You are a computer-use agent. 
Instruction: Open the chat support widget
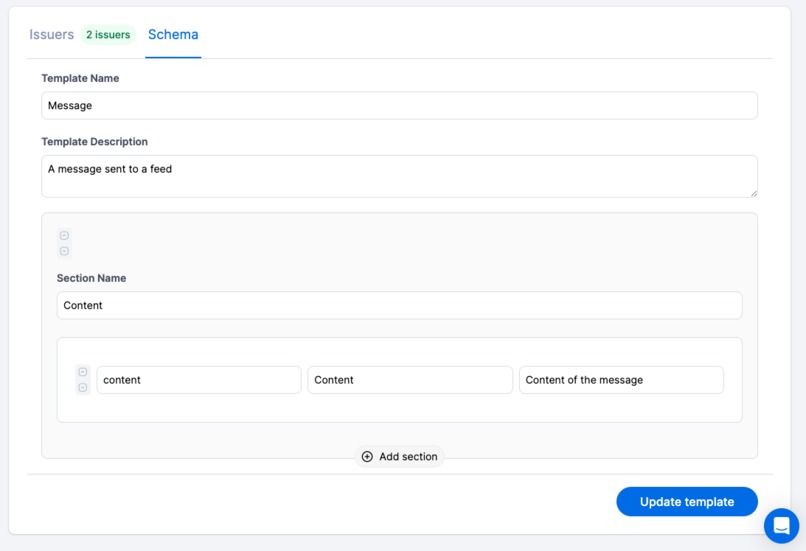tap(781, 525)
